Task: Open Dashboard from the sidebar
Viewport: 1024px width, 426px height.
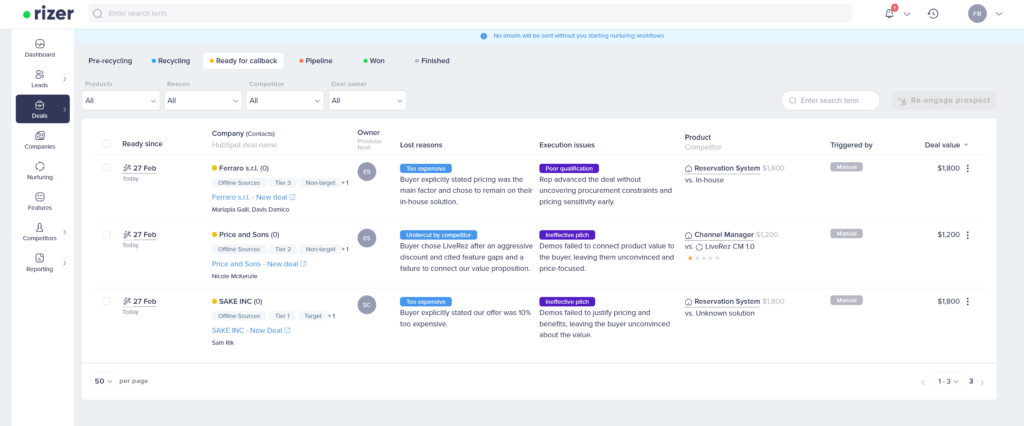Action: (x=40, y=47)
